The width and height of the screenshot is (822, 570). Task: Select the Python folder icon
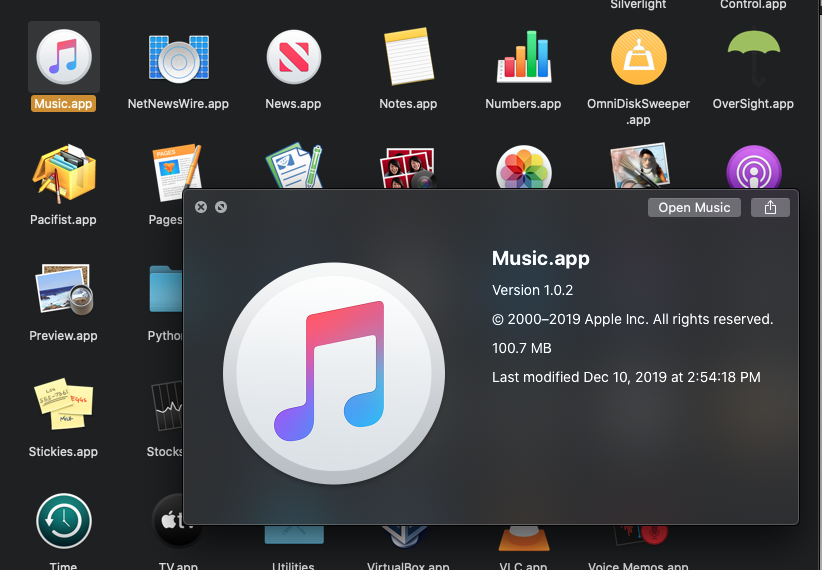[166, 289]
